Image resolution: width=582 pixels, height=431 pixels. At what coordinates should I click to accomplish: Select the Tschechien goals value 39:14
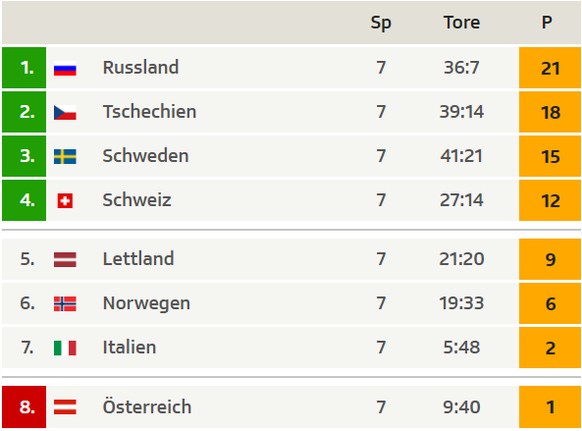pyautogui.click(x=462, y=112)
